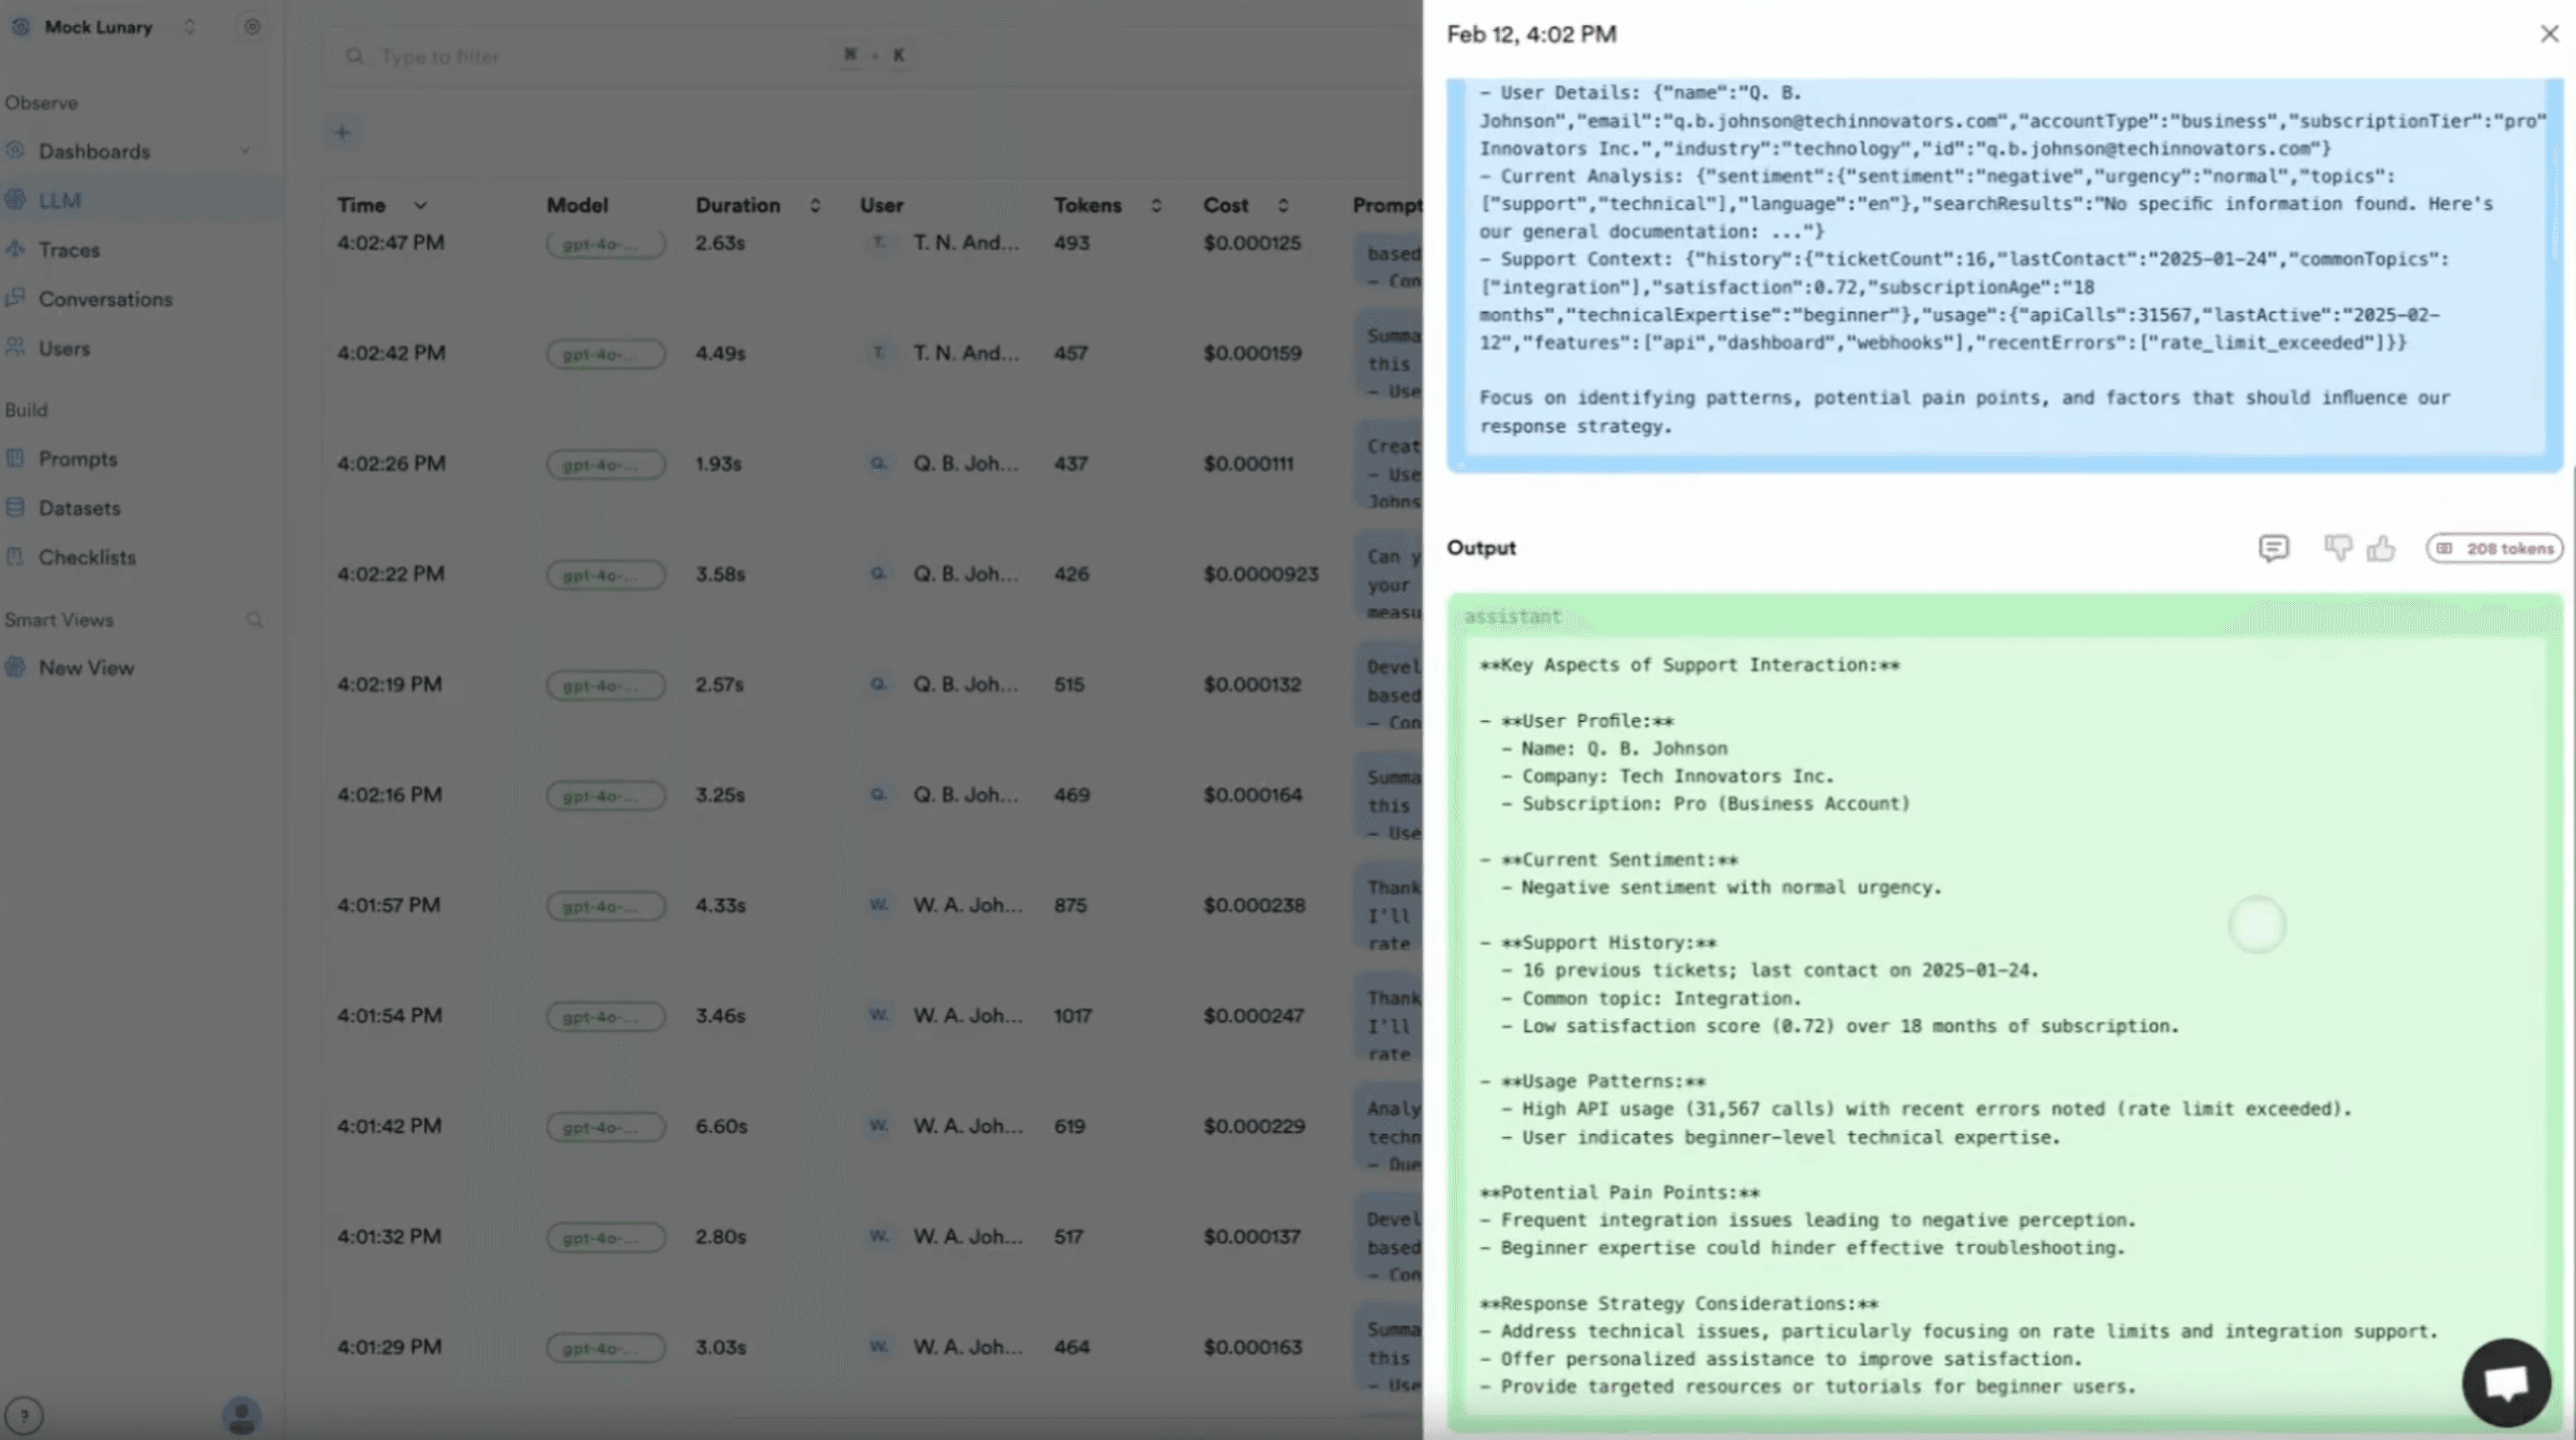Click model badge in the 2.63s row

[606, 244]
